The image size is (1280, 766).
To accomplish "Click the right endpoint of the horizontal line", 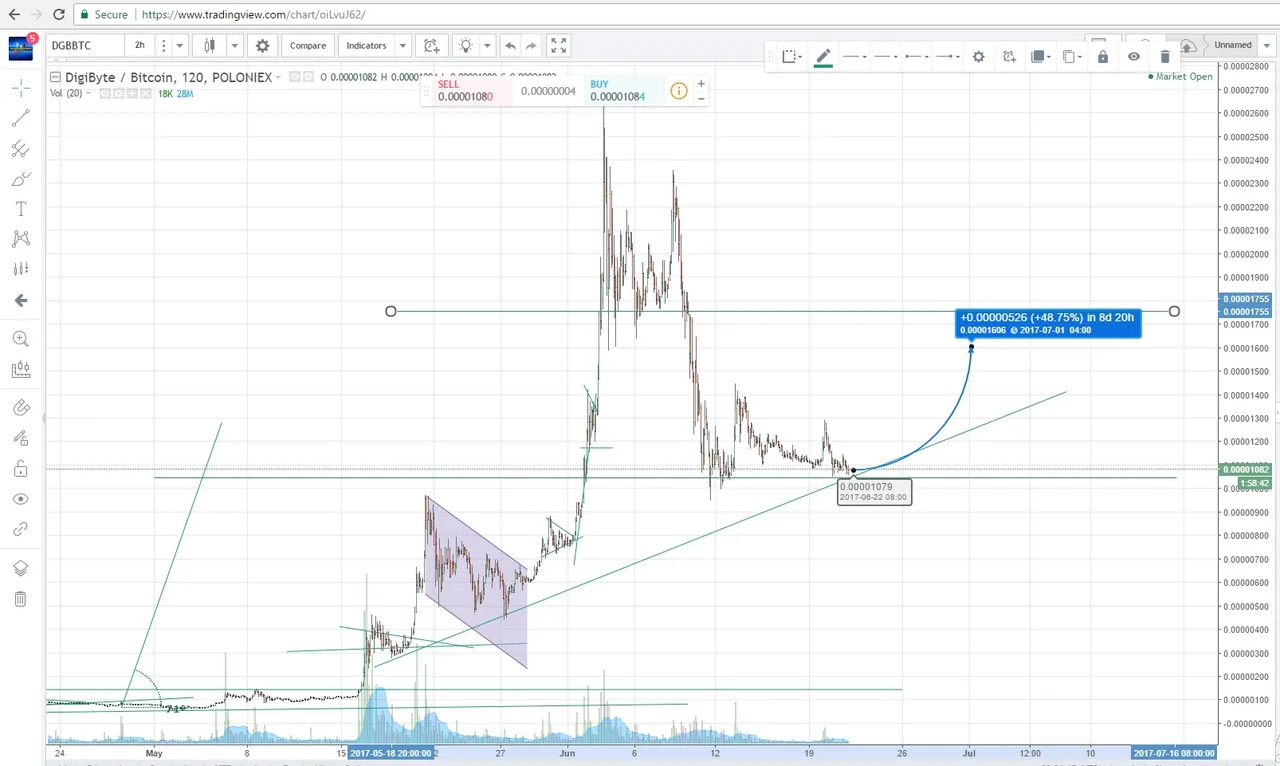I will [1174, 311].
